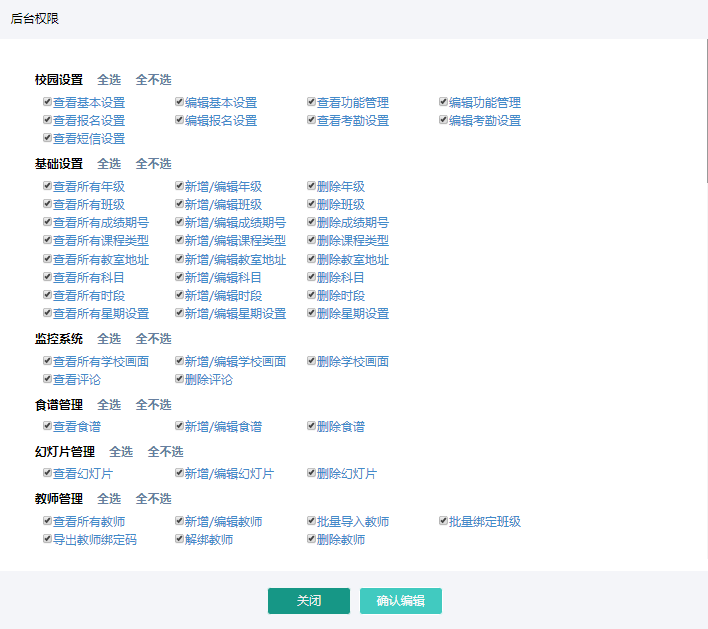Toggle 删除评论 checkbox
This screenshot has height=629, width=708.
coord(179,379)
